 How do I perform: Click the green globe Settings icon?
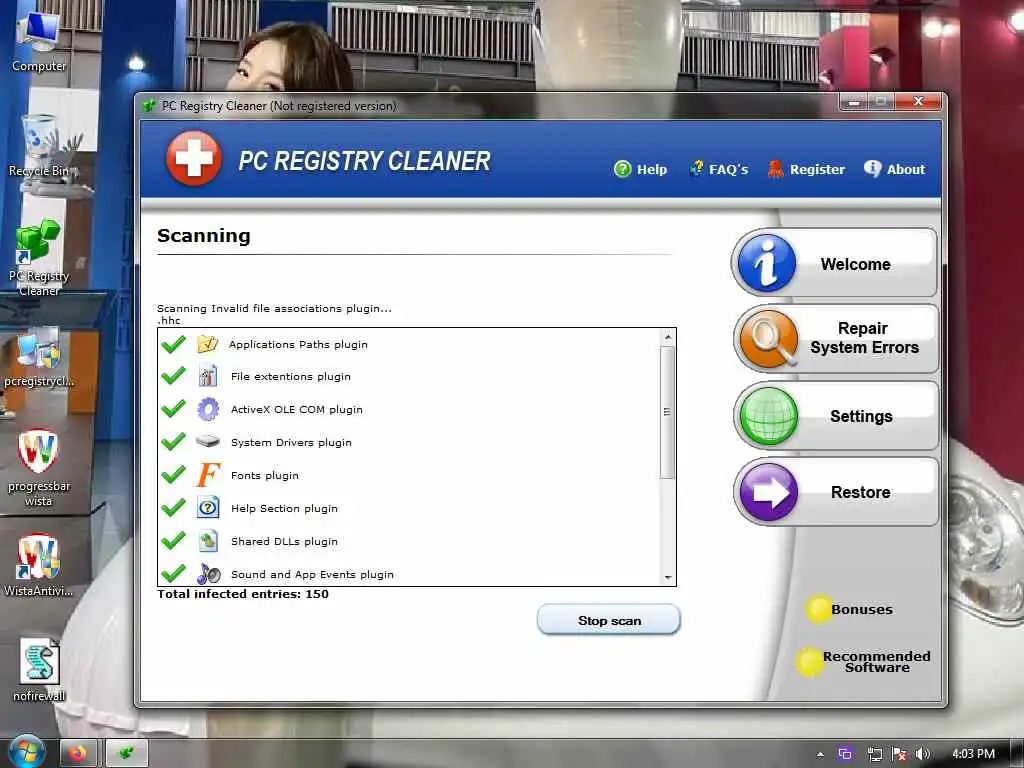[769, 416]
